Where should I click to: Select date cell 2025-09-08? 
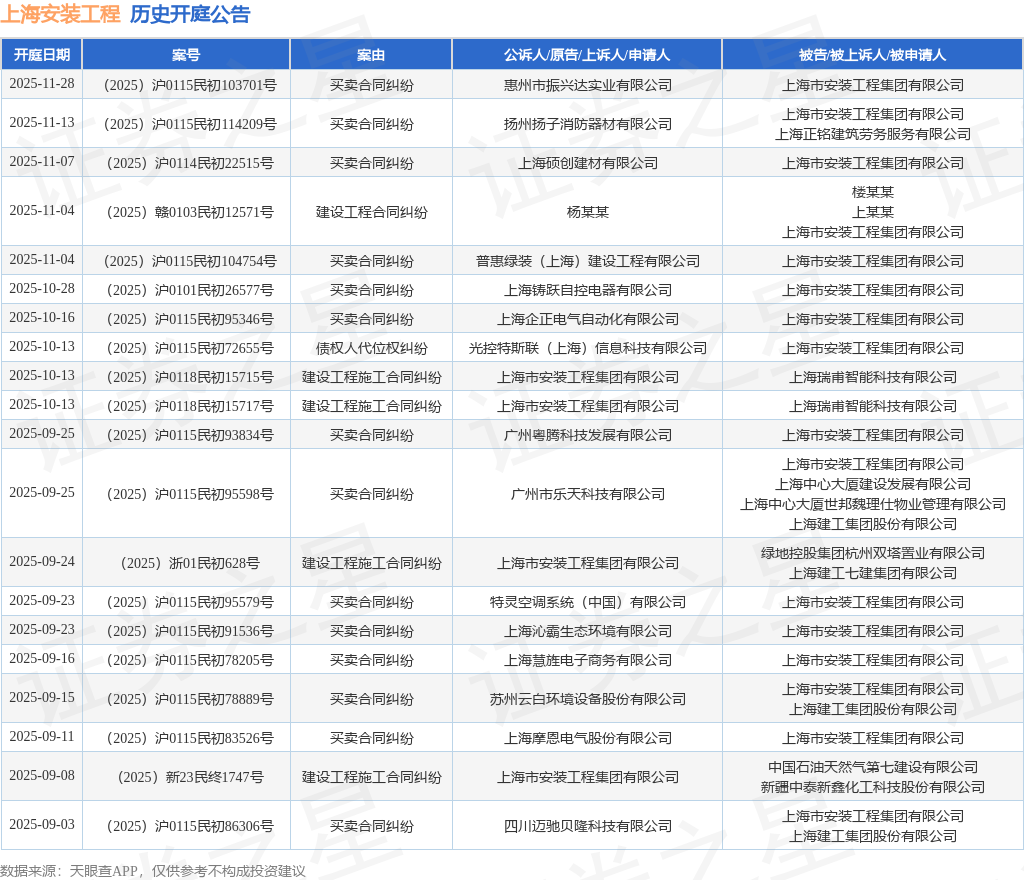click(x=42, y=776)
